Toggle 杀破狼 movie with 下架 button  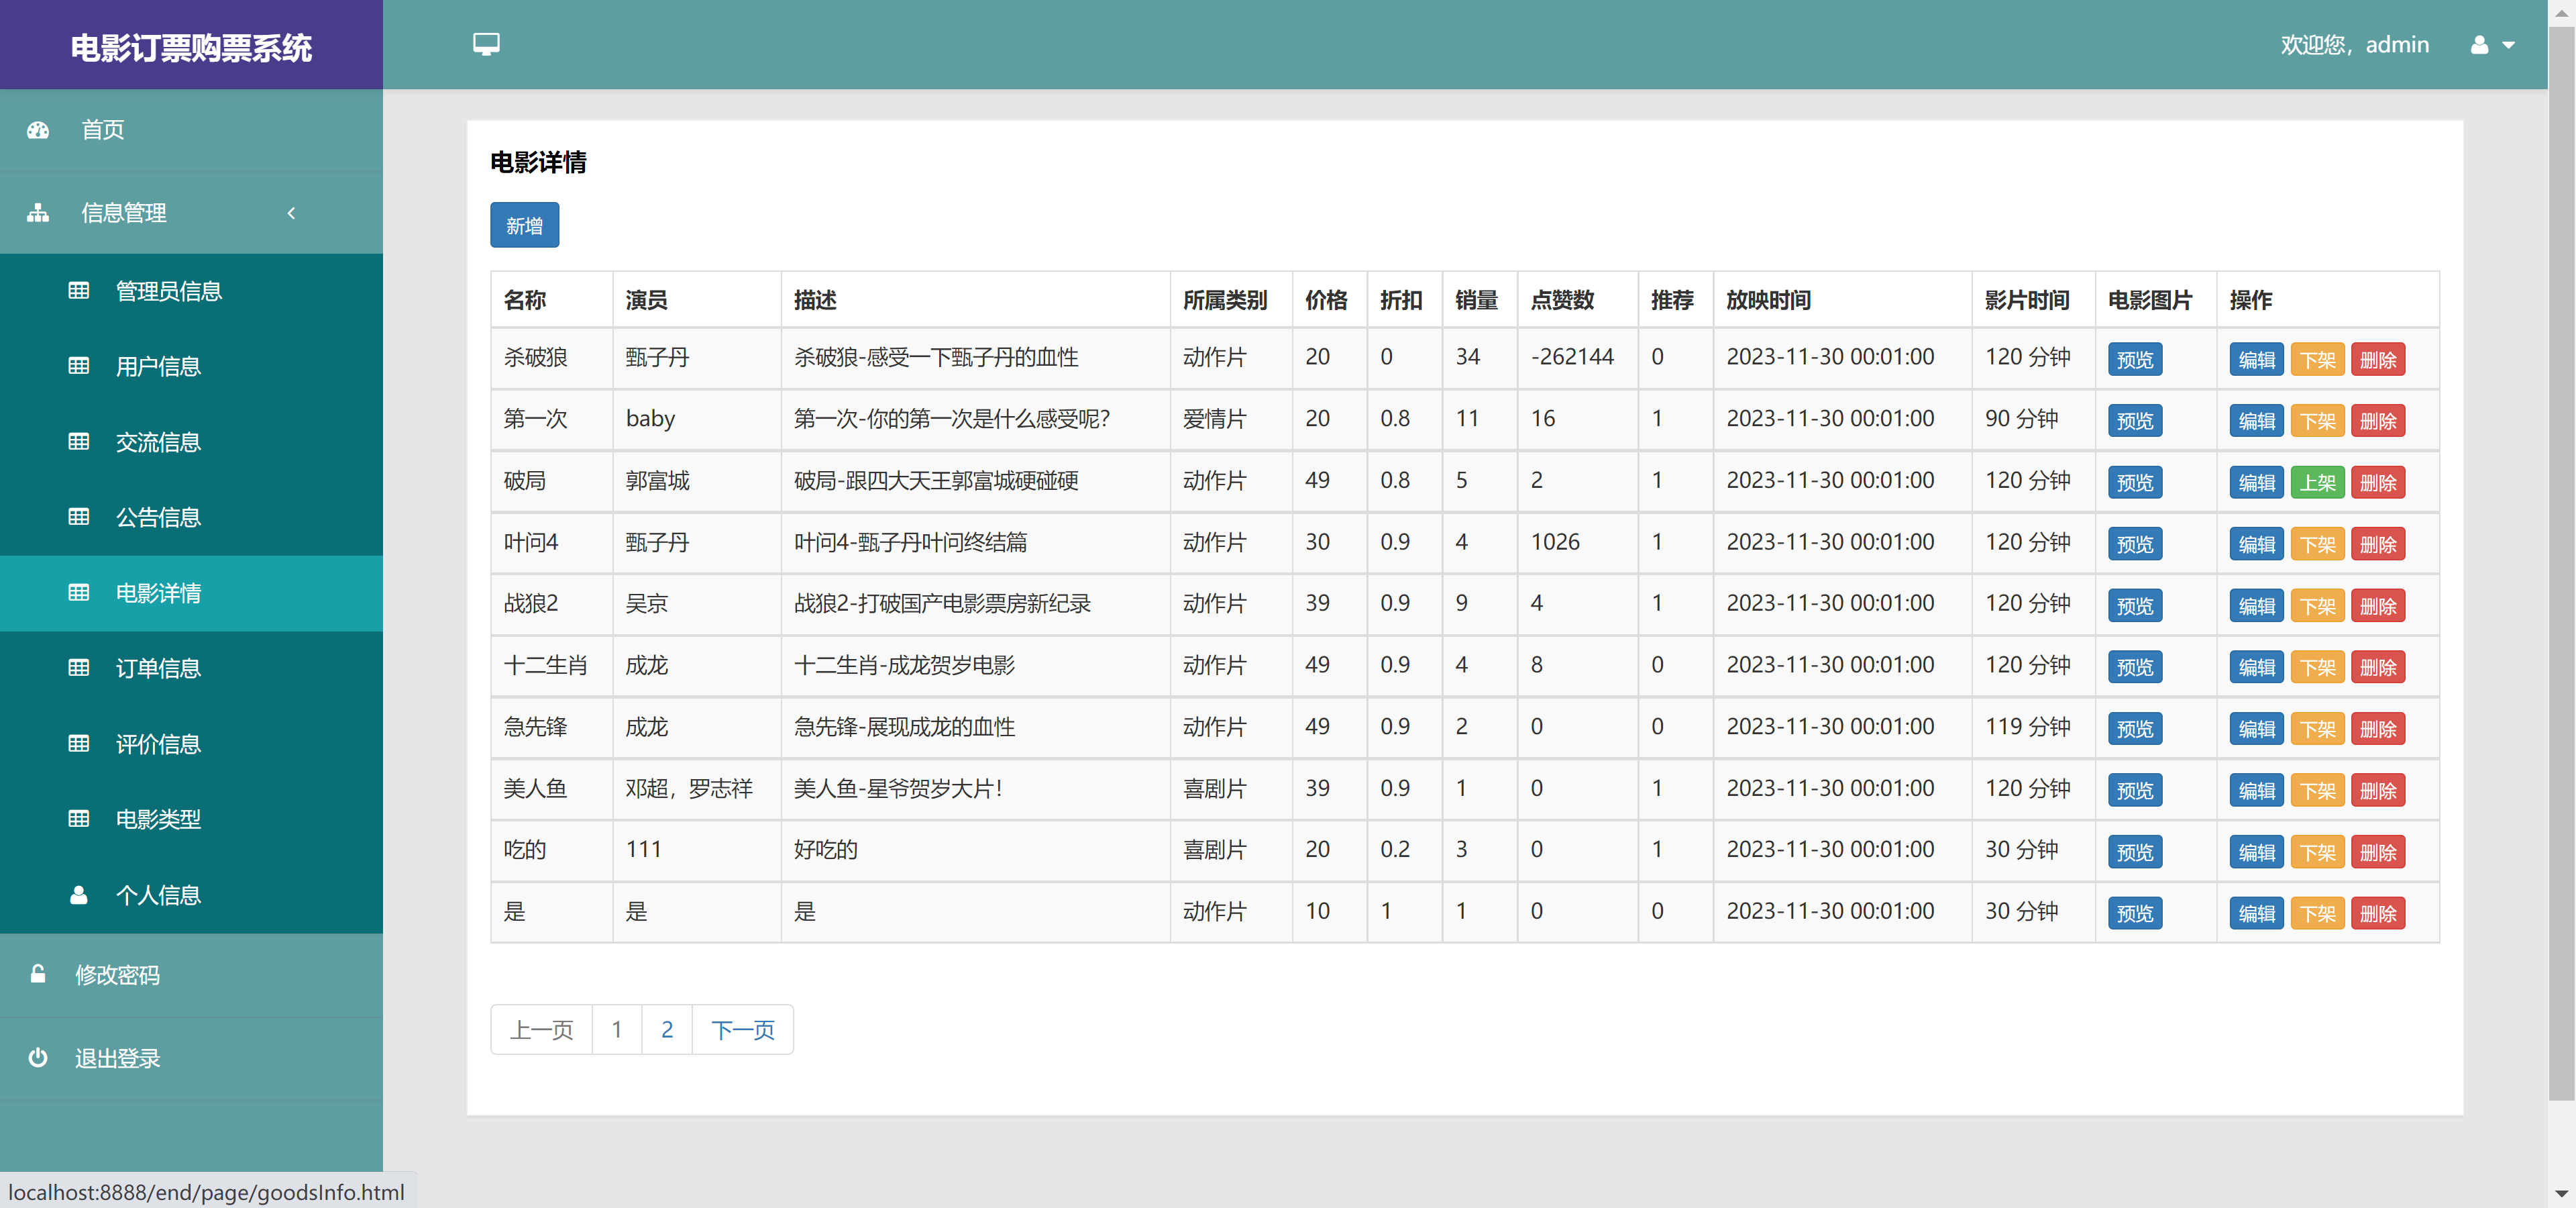pos(2317,360)
